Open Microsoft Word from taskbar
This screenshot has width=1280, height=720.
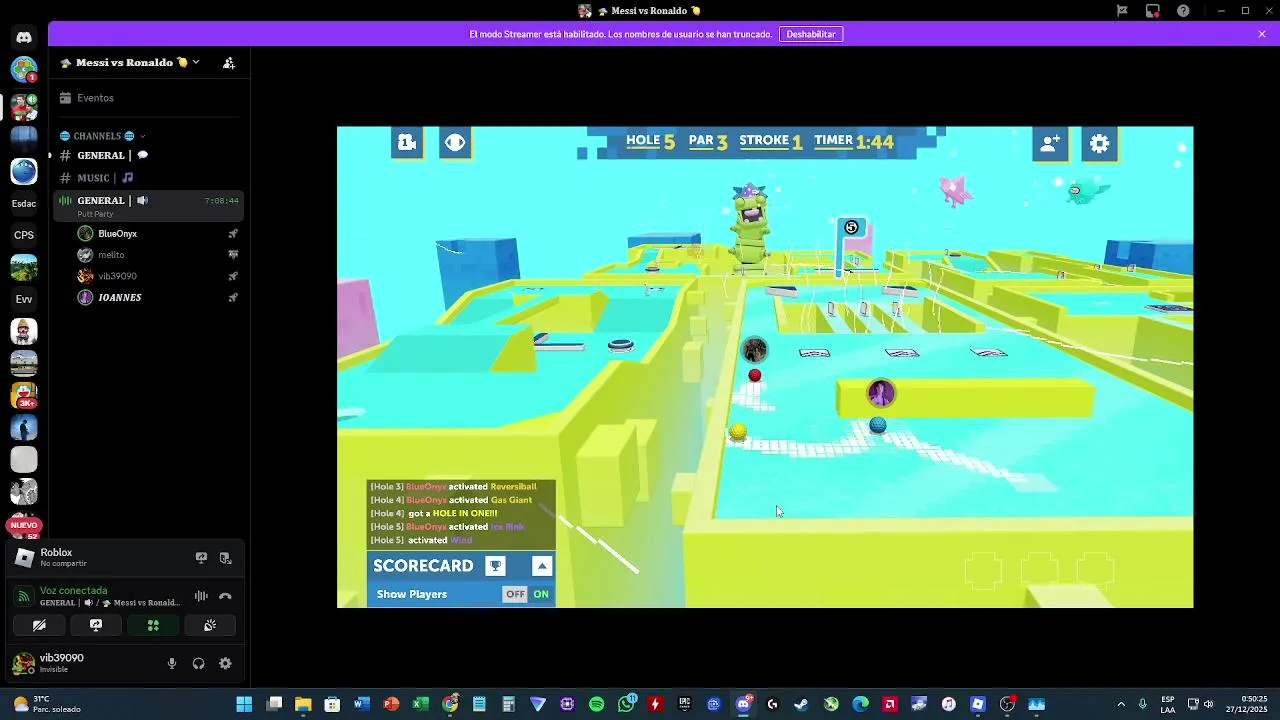click(362, 704)
